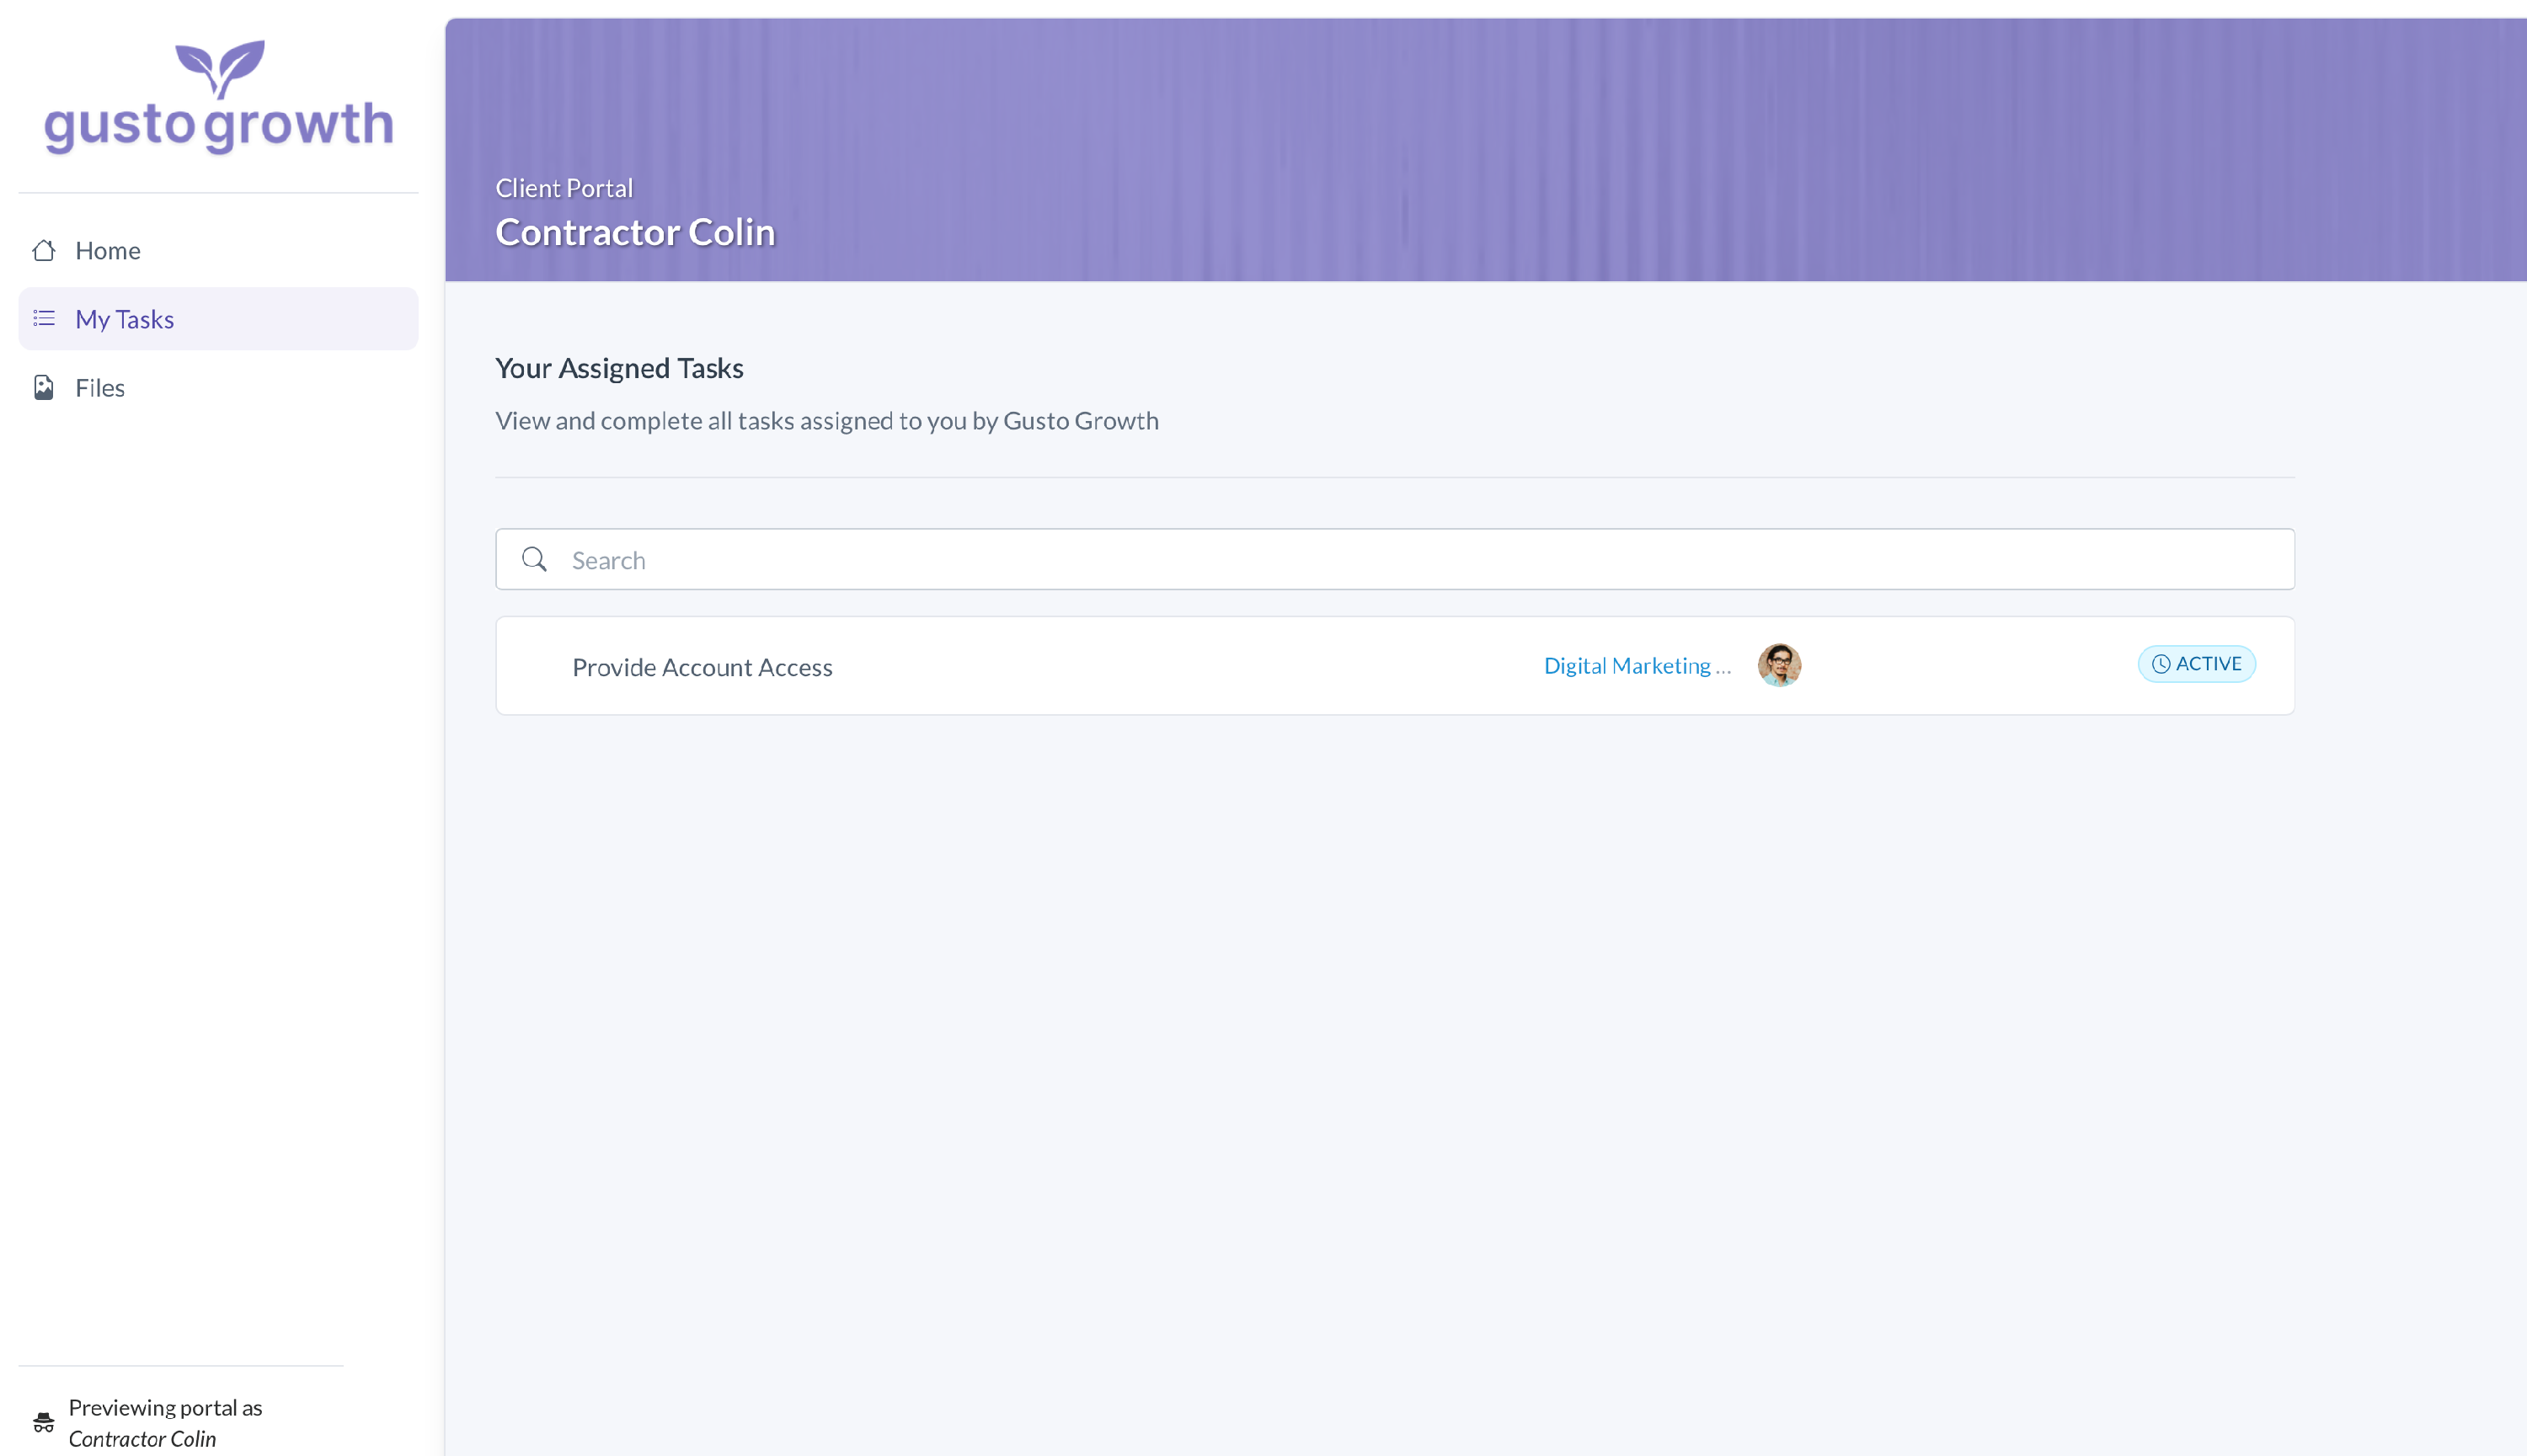Click the Contractor Colin header title
Screen dimensions: 2527x1456
[x=635, y=232]
